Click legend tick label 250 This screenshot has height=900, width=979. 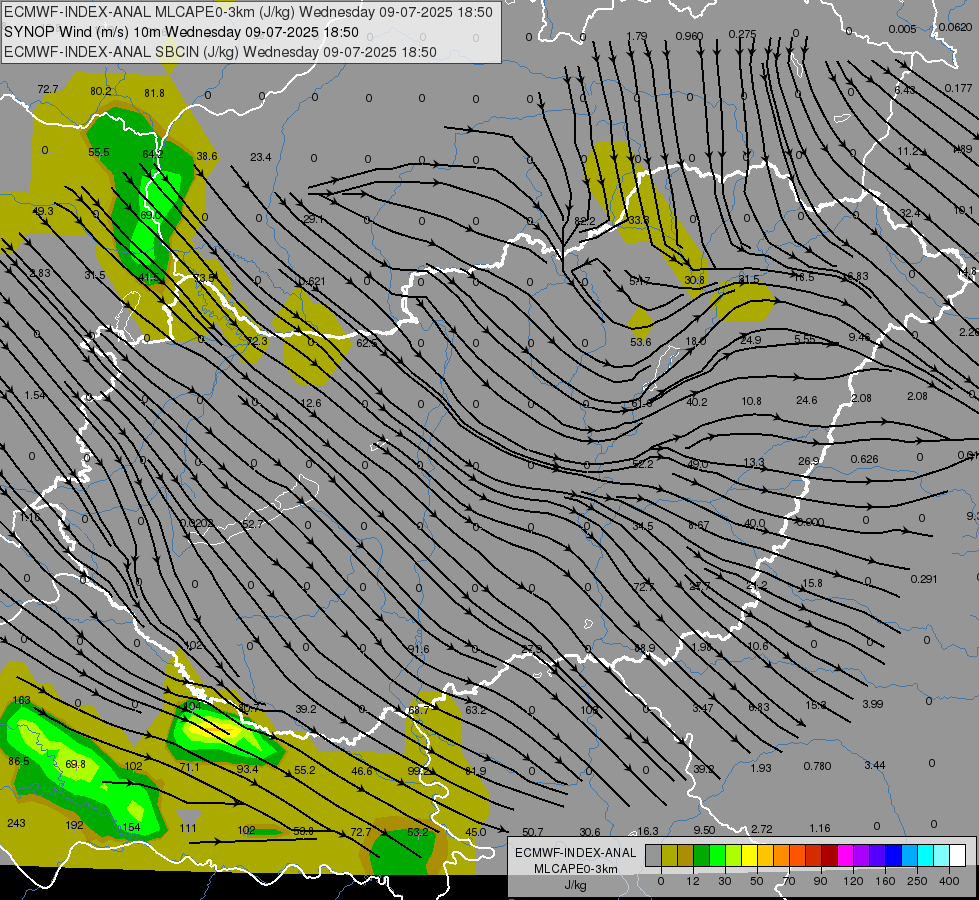click(917, 881)
